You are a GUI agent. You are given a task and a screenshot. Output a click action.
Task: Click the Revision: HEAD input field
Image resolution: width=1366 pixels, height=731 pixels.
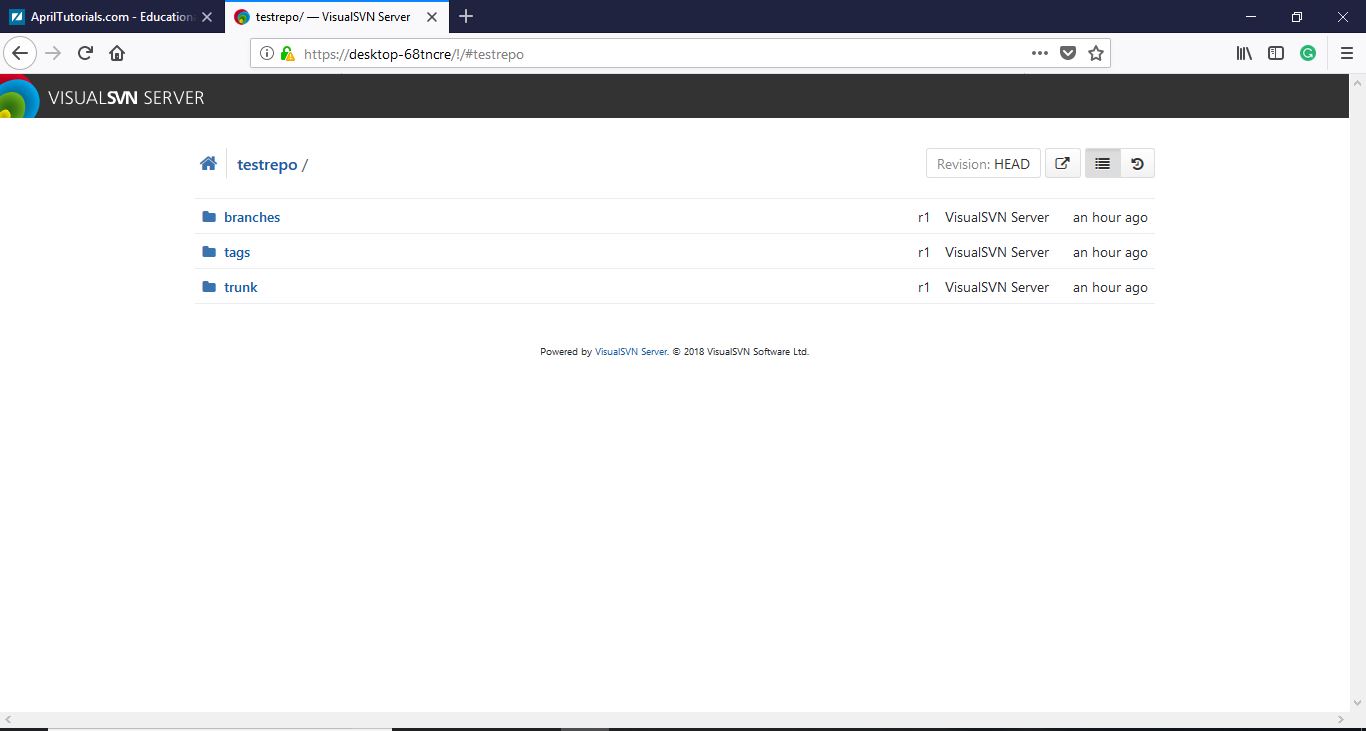click(982, 163)
